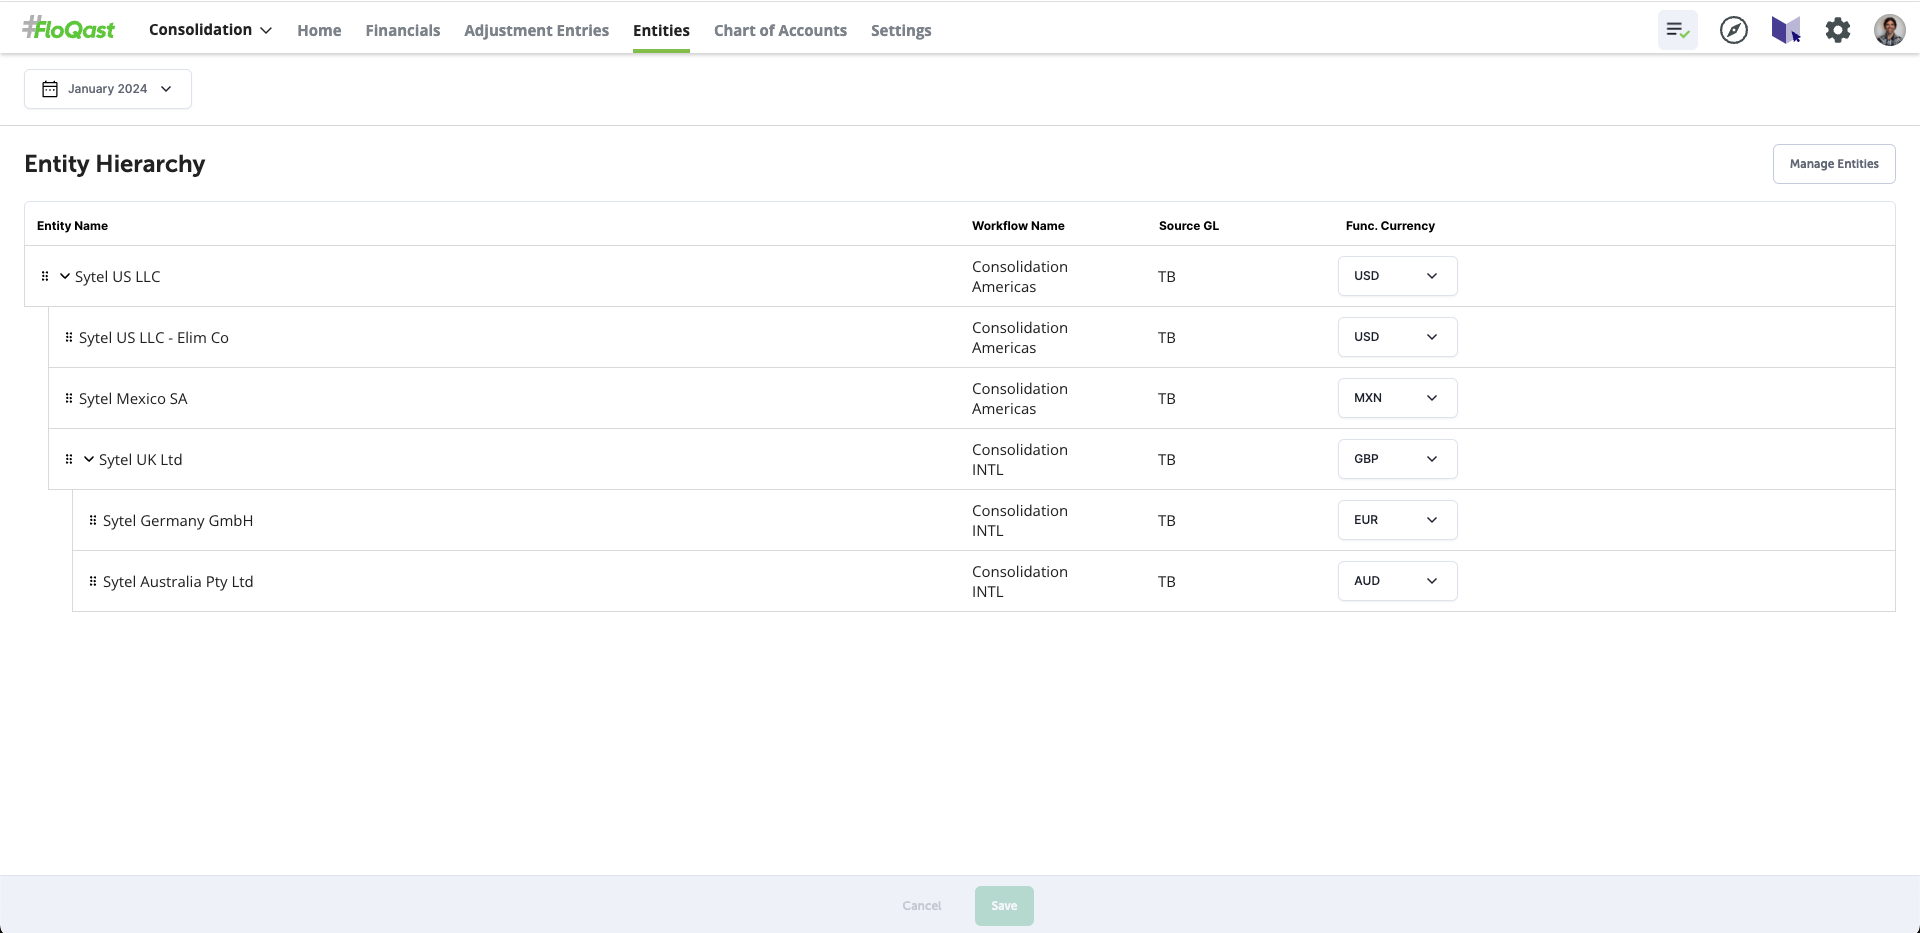
Task: Change GBP currency for Sytel UK Ltd
Action: 1398,459
